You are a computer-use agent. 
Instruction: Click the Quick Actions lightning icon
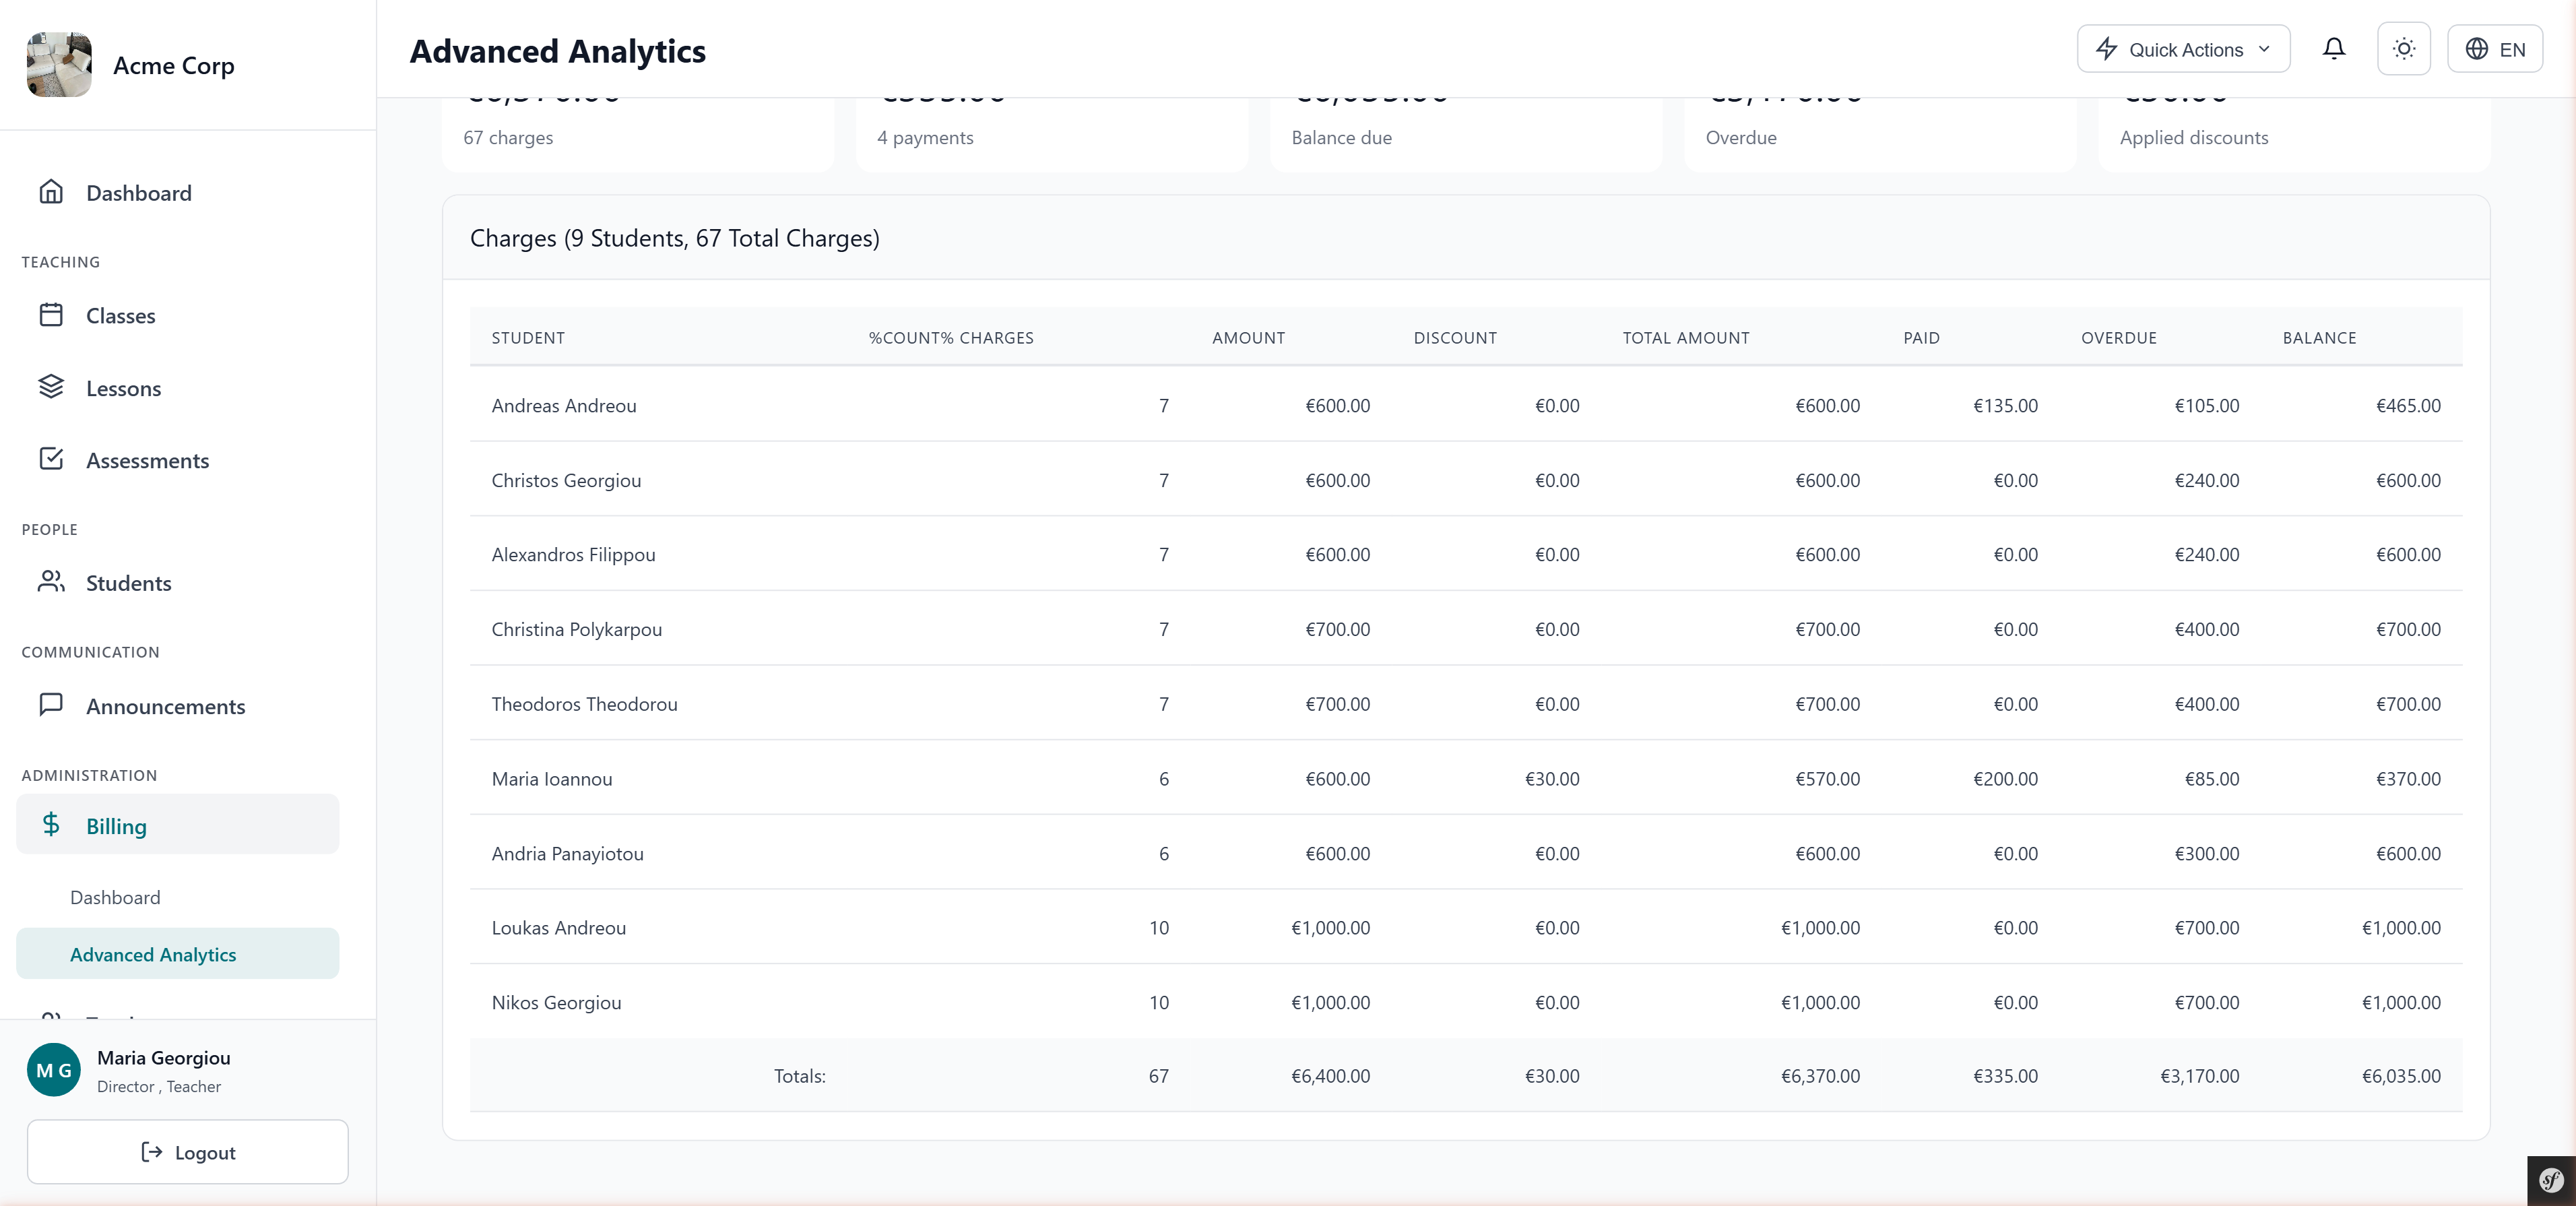click(2106, 49)
